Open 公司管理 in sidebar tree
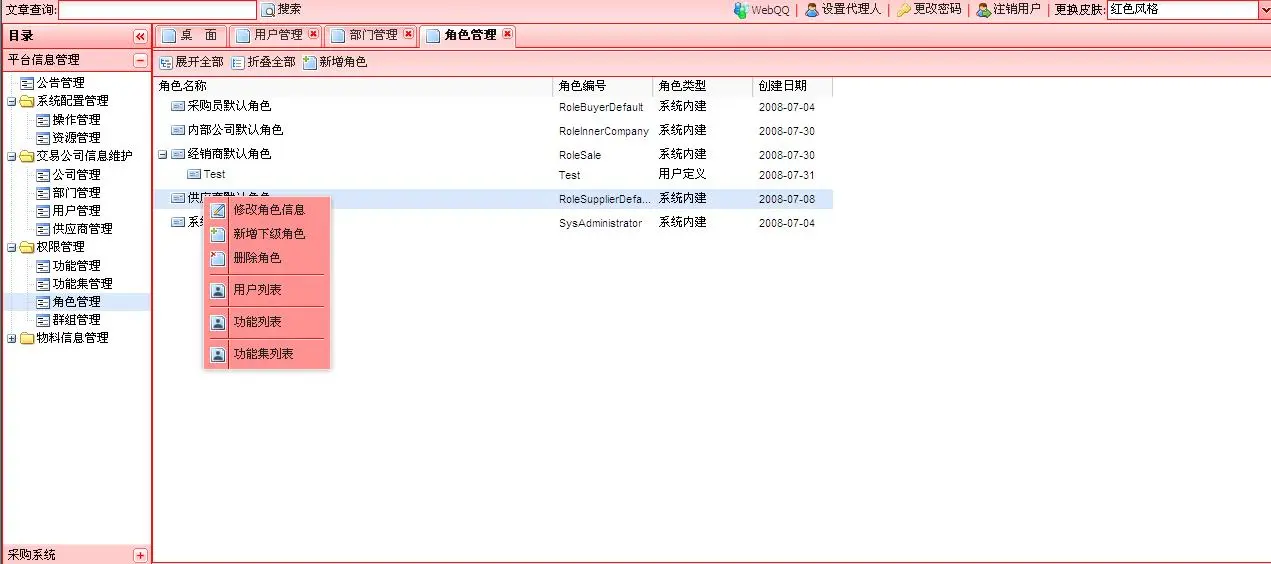 point(76,175)
